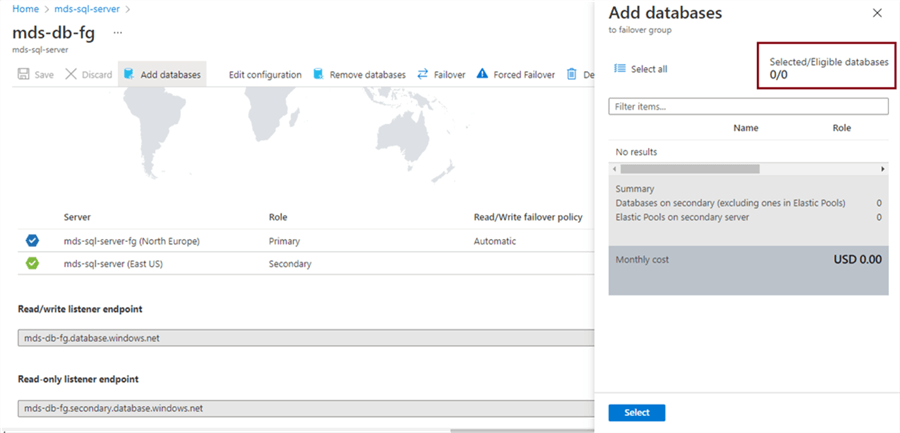Open the Edit configuration command
This screenshot has height=433, width=900.
point(265,75)
